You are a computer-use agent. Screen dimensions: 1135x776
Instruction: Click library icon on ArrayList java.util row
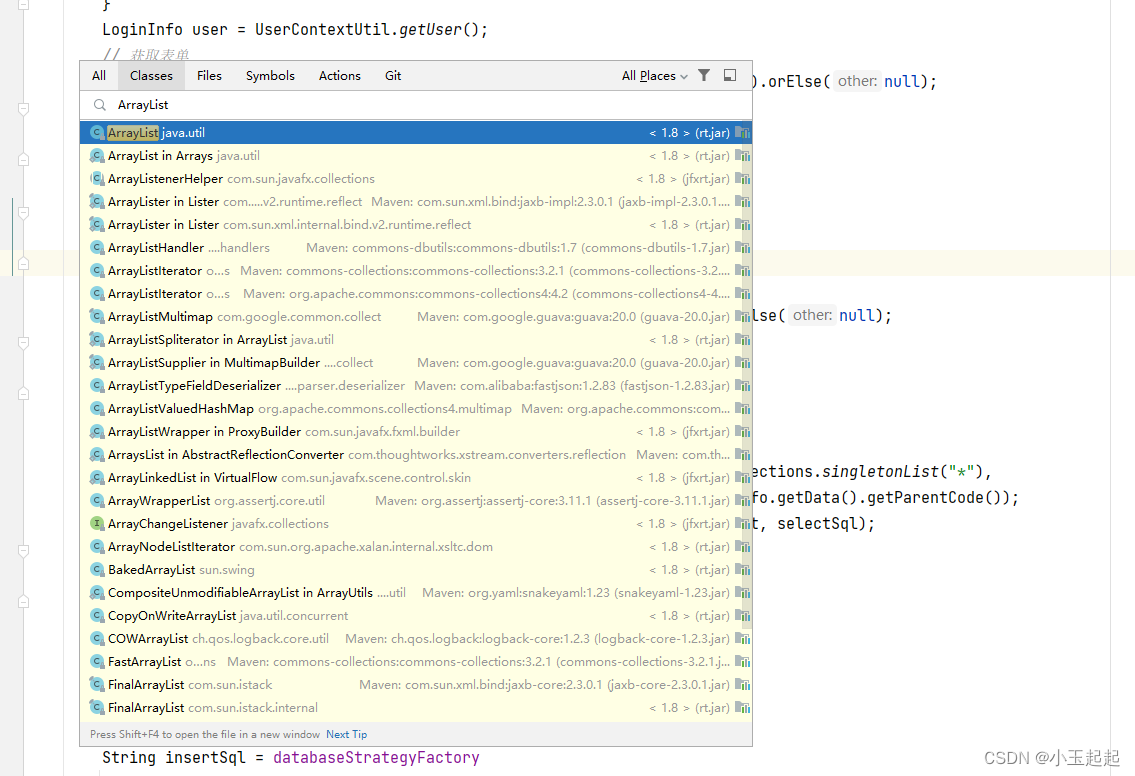click(x=743, y=132)
